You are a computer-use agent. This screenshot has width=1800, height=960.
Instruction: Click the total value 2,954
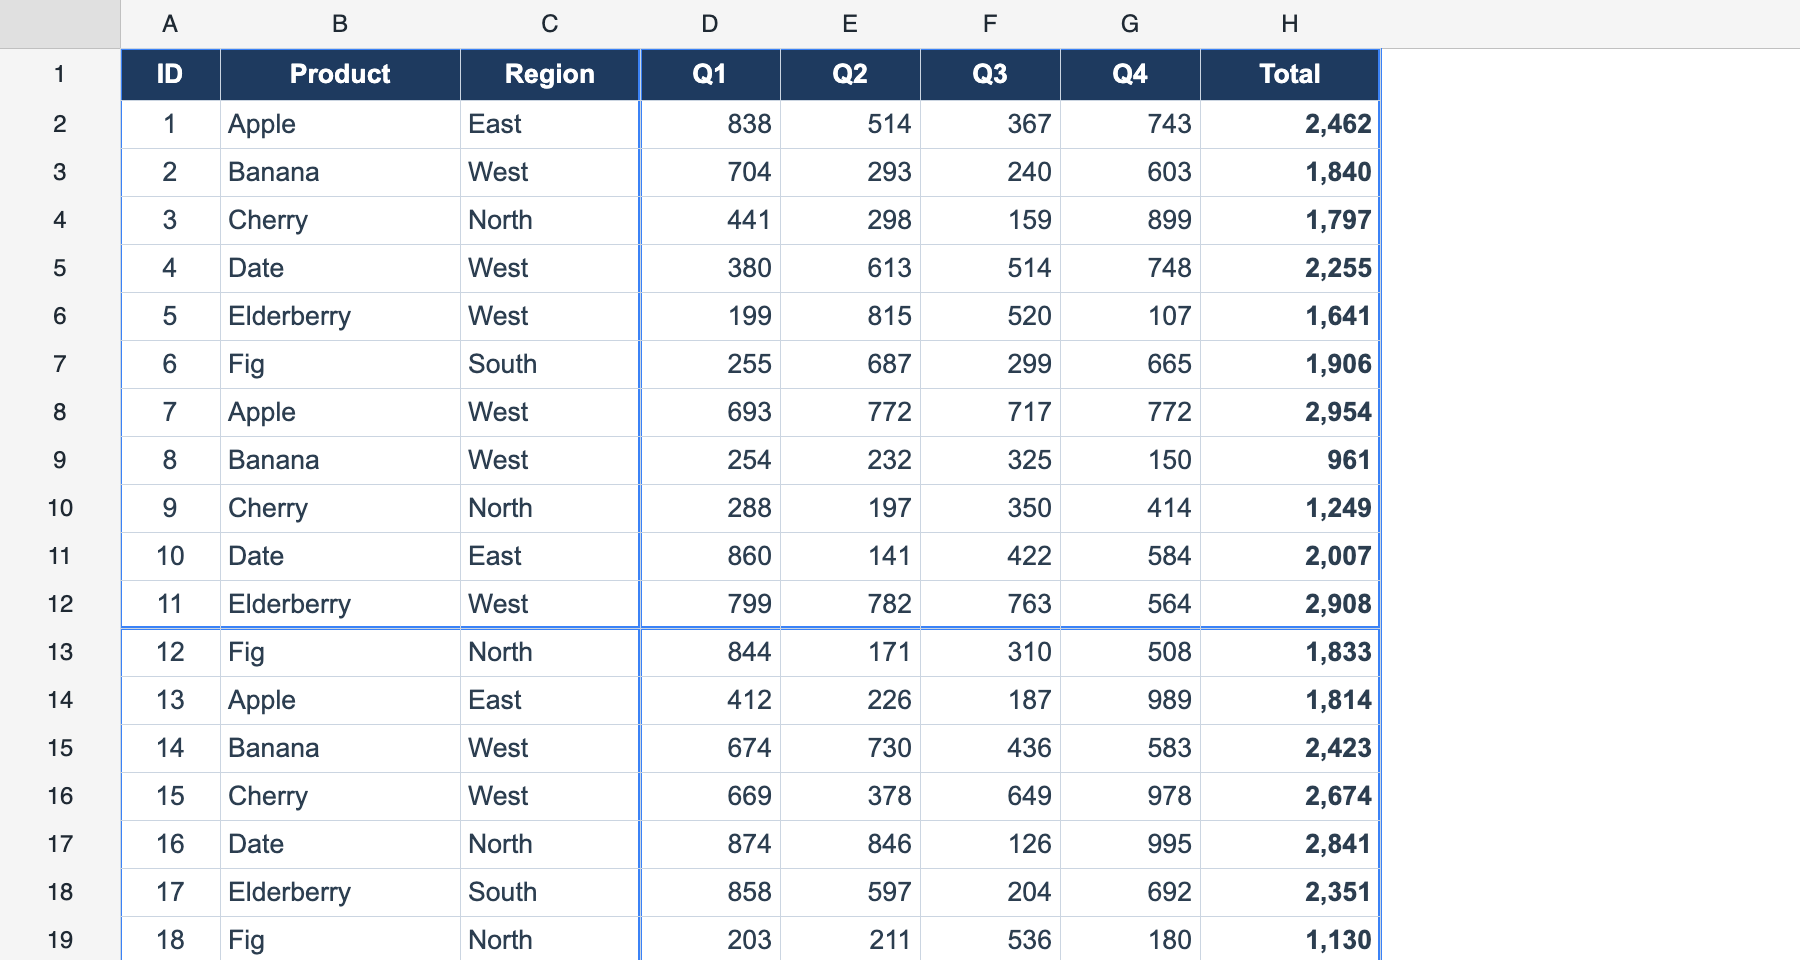click(x=1290, y=412)
